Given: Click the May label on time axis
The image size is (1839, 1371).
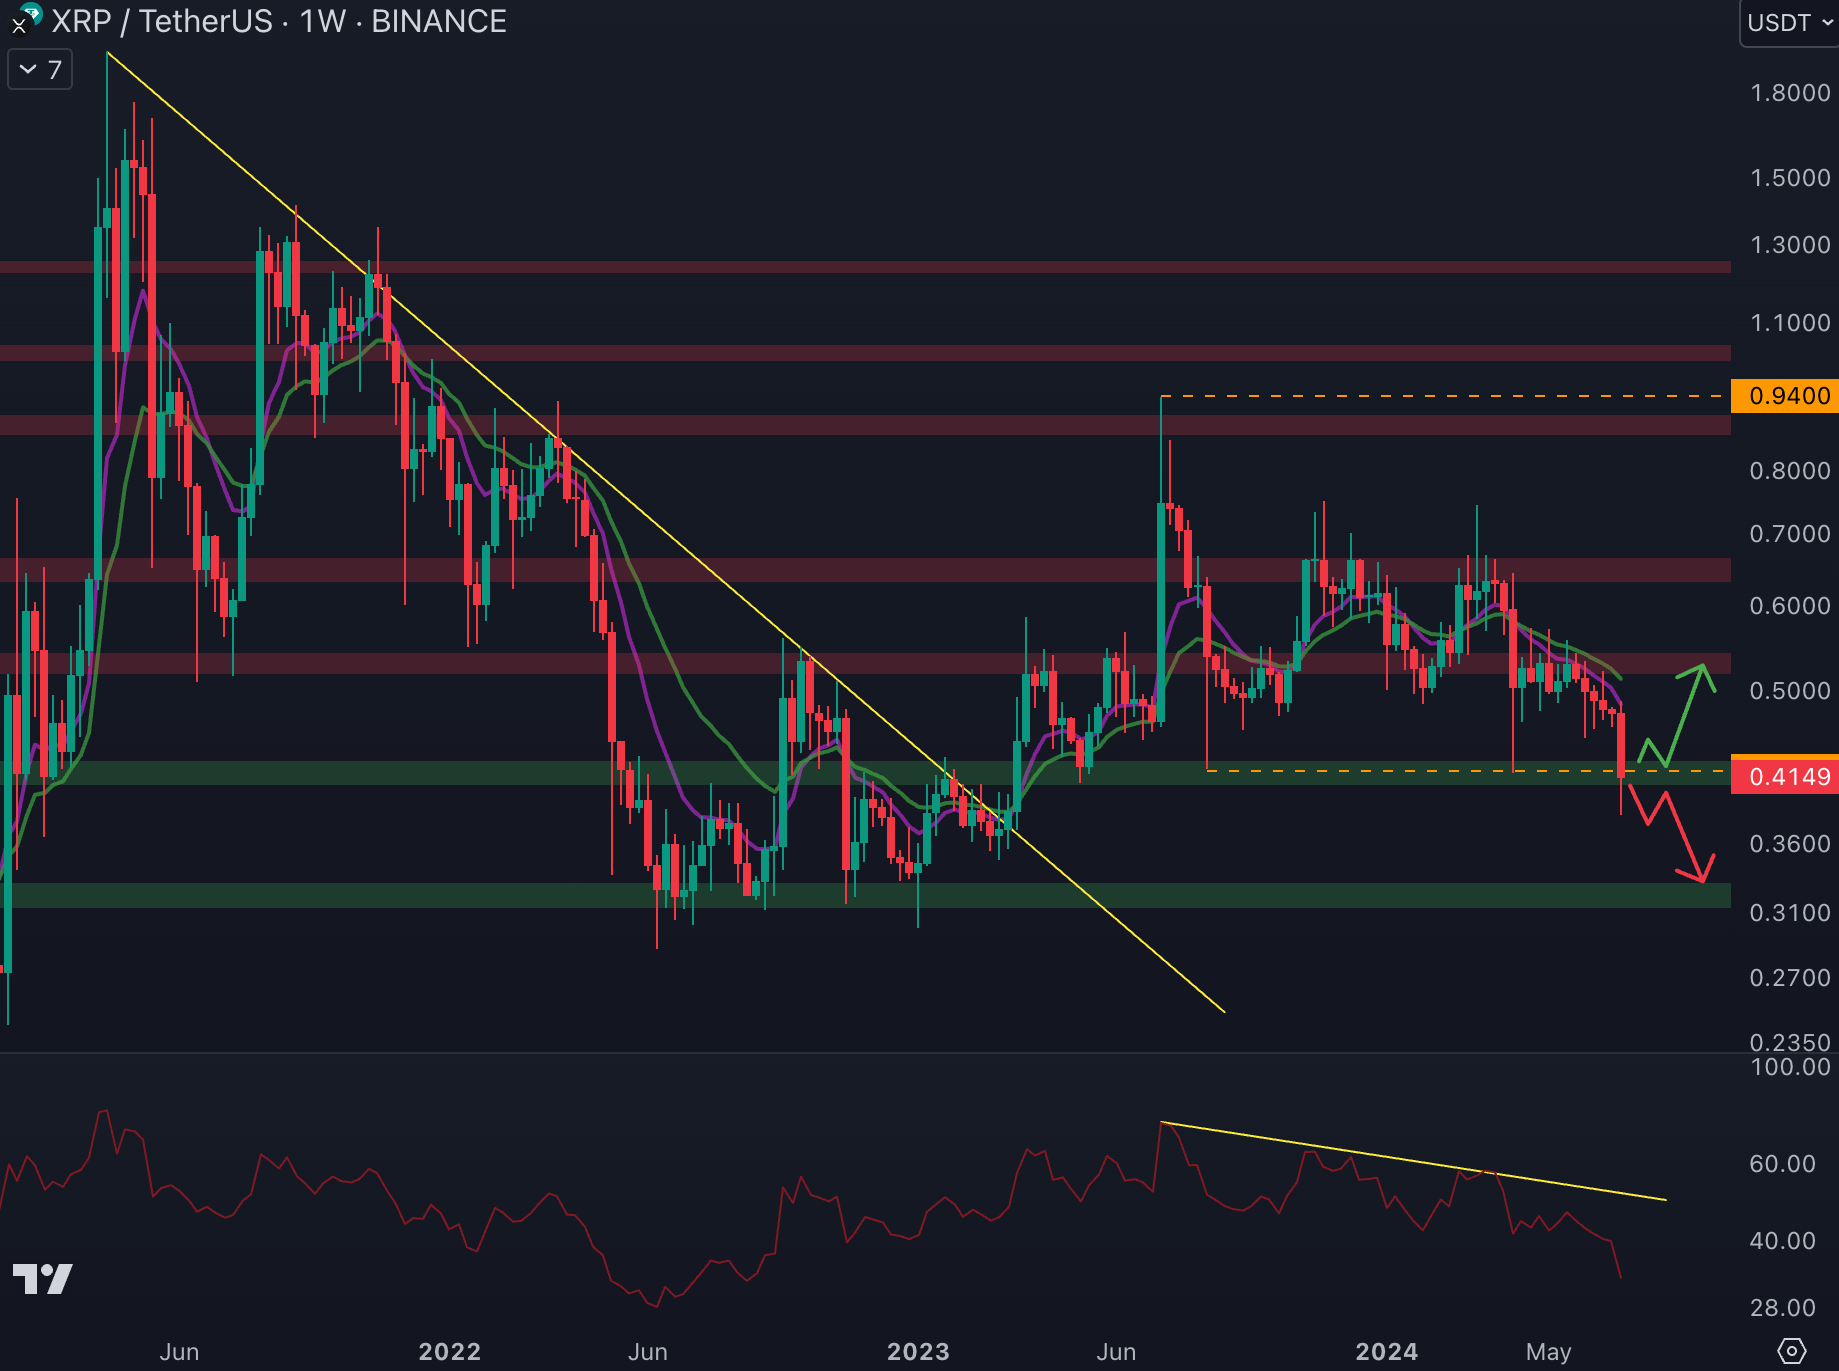Looking at the screenshot, I should click(x=1548, y=1352).
